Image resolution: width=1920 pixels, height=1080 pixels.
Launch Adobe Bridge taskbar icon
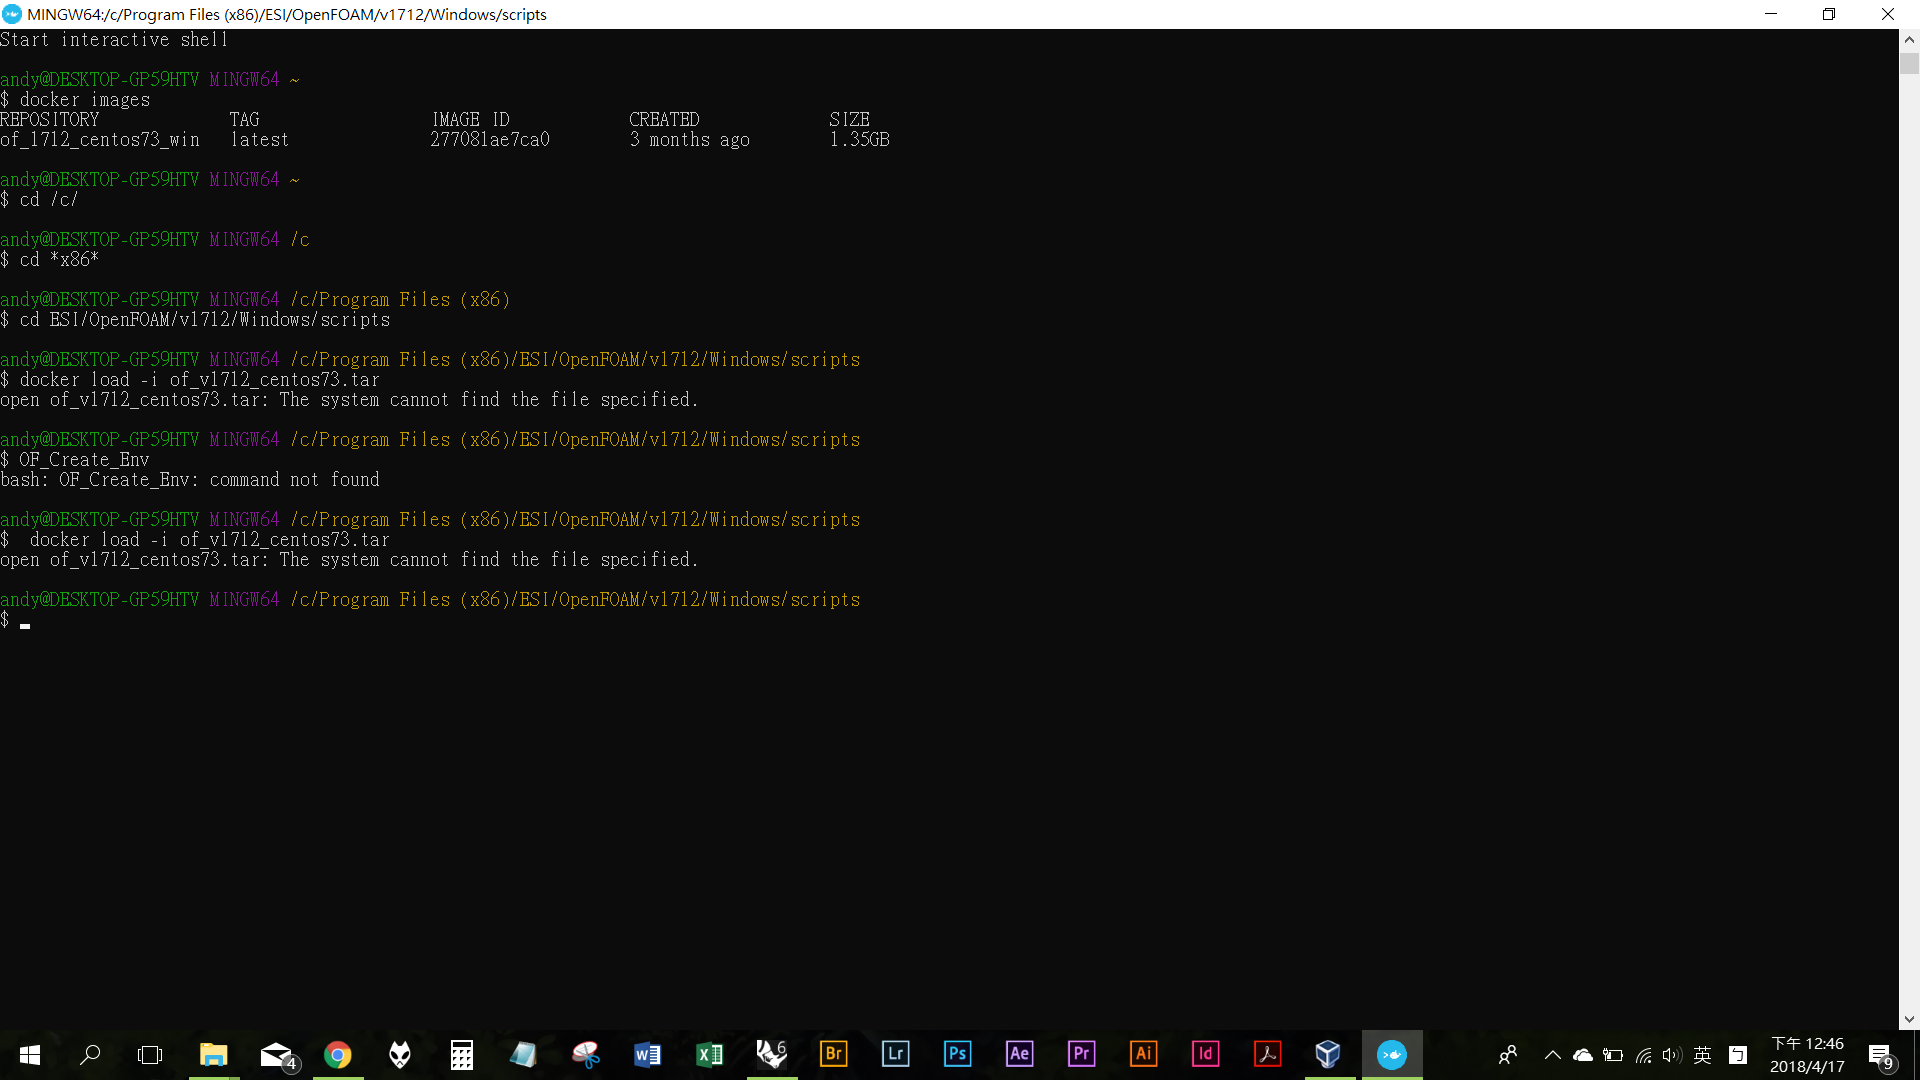(x=833, y=1054)
